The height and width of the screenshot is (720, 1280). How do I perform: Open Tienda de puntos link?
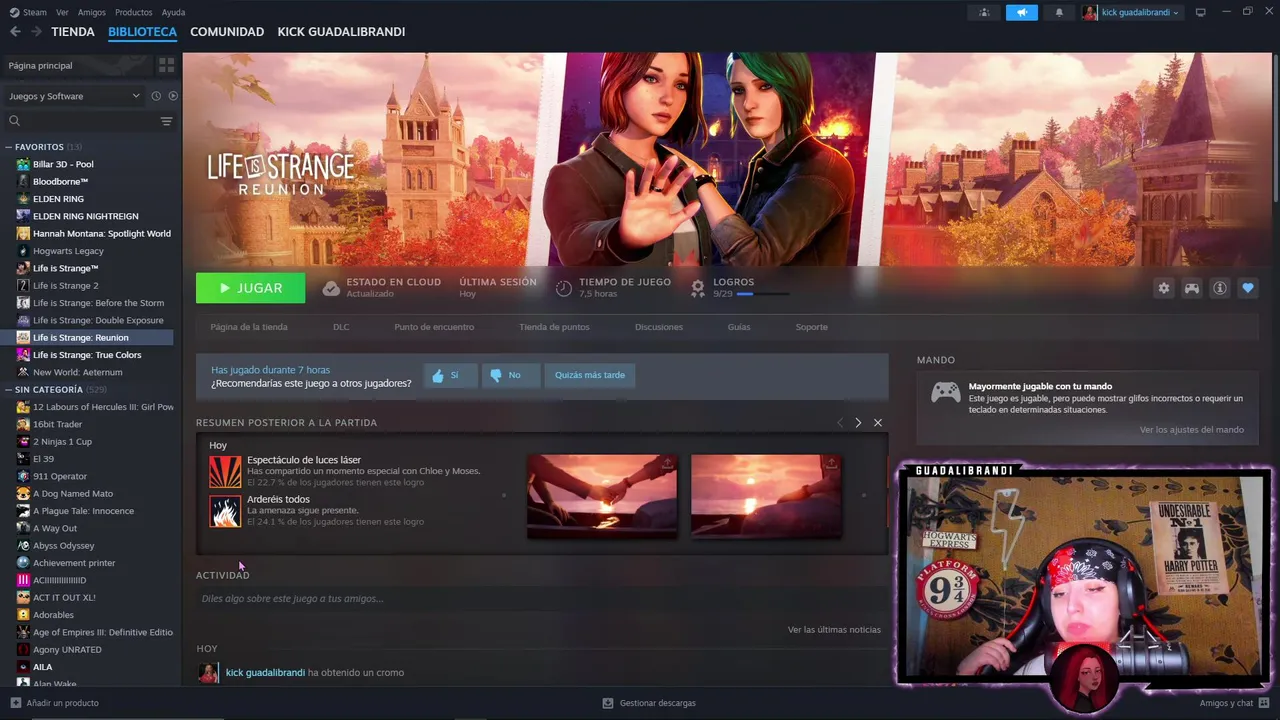point(554,327)
